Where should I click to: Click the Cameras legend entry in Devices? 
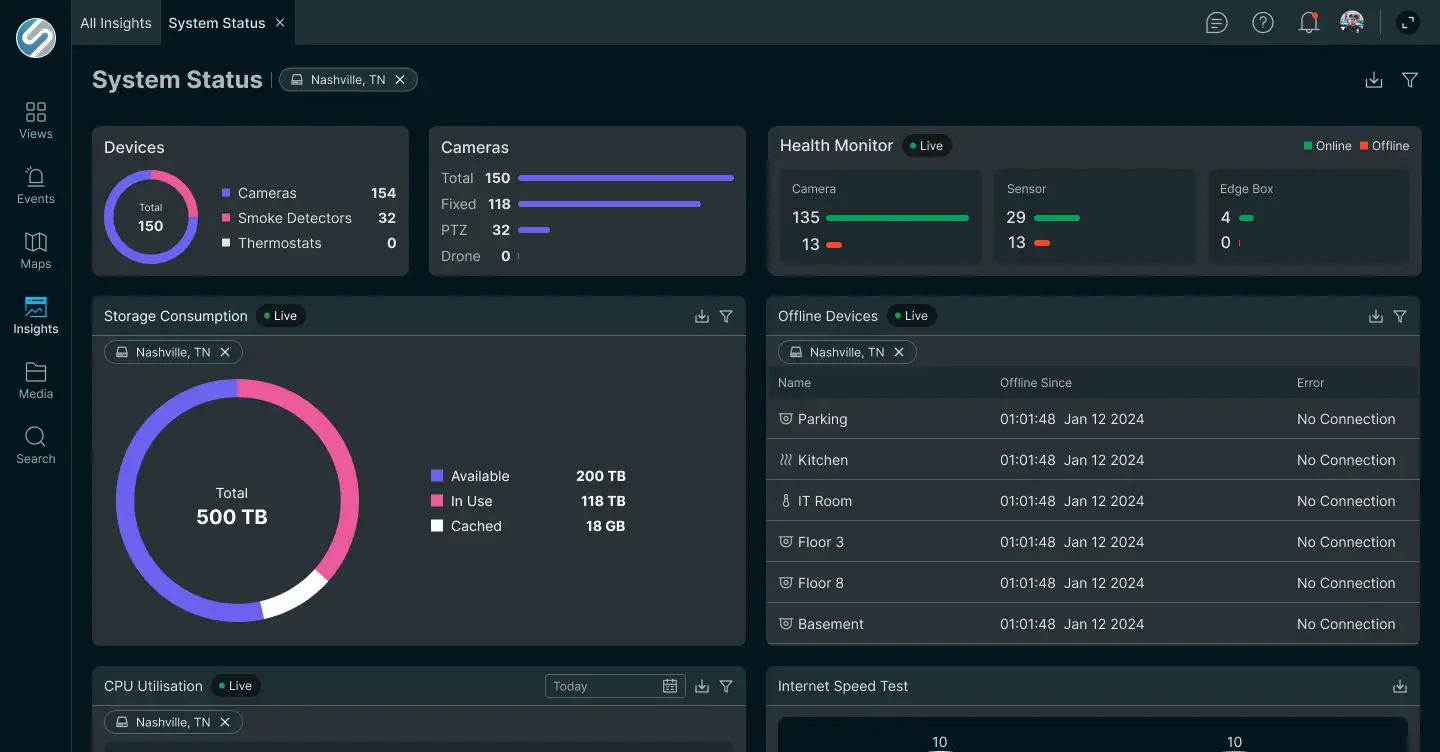[309, 193]
